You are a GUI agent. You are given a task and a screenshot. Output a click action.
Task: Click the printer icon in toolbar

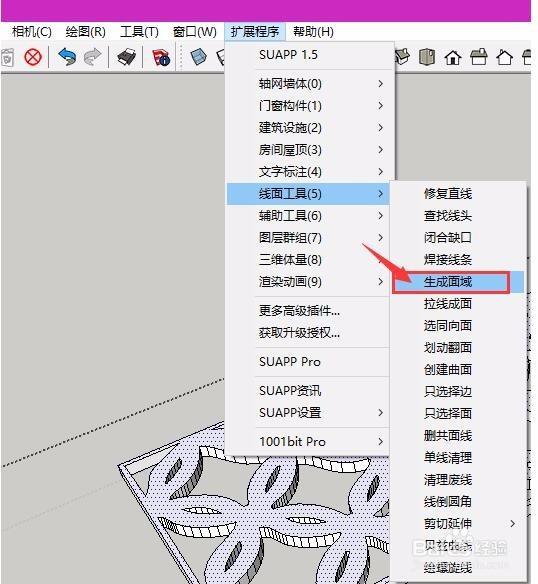[126, 57]
